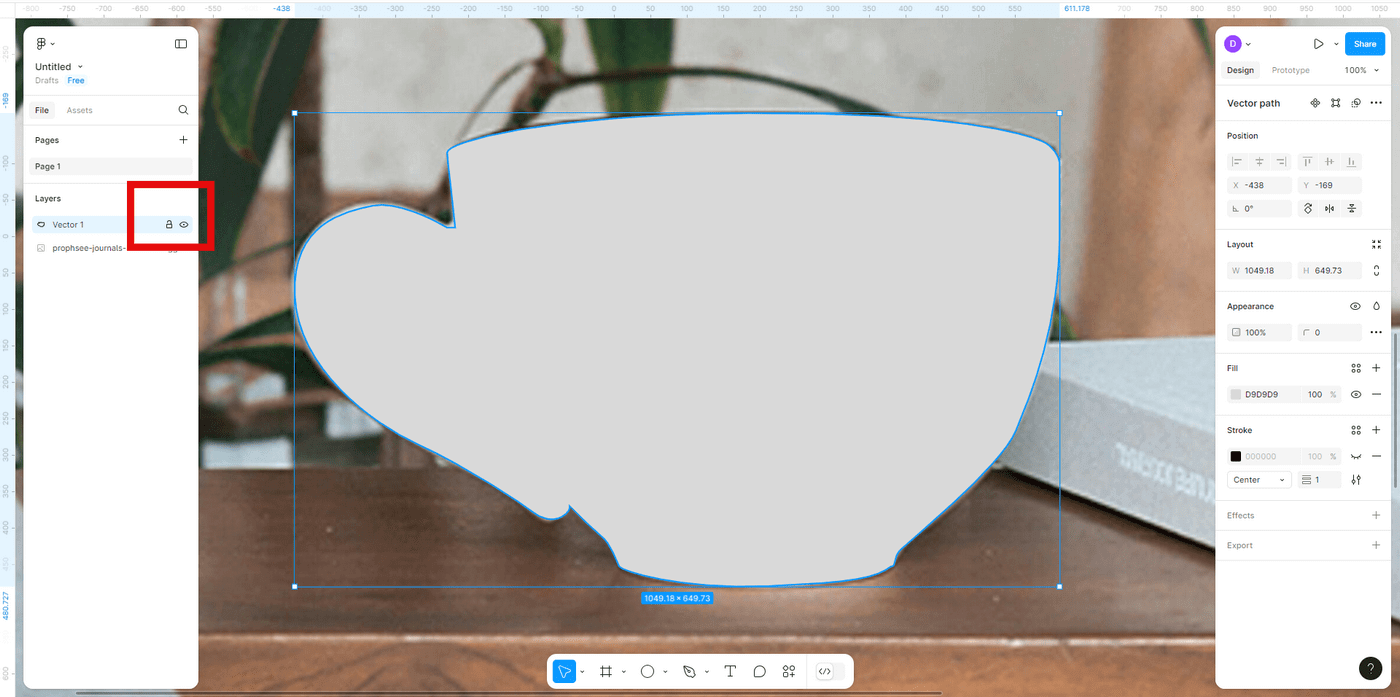Open the D9D9D9 fill color swatch
1400x697 pixels.
pyautogui.click(x=1236, y=394)
